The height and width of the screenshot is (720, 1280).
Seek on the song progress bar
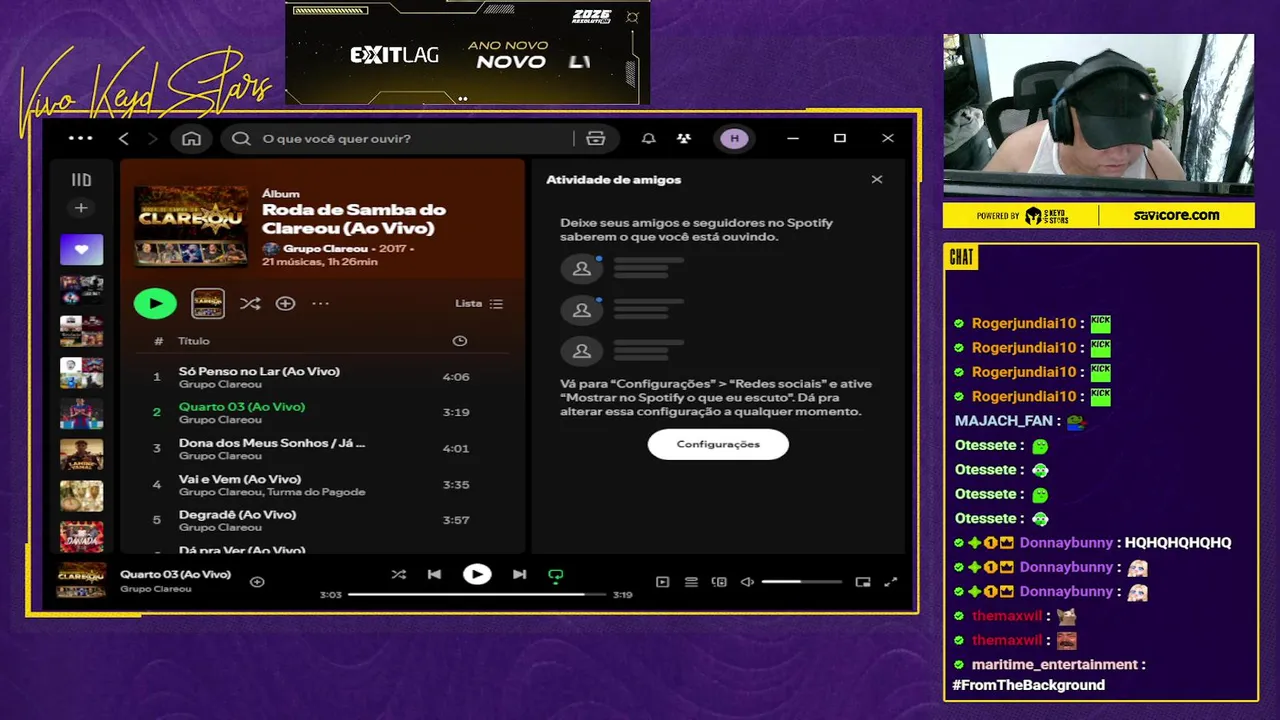pos(477,594)
